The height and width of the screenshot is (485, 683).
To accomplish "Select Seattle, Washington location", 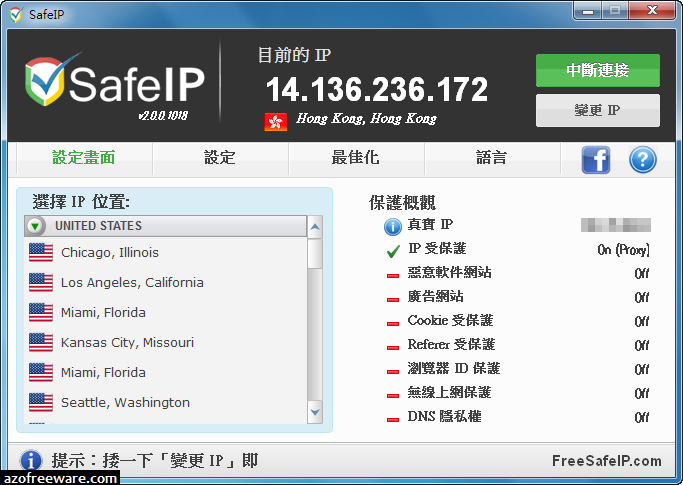I will pyautogui.click(x=166, y=402).
